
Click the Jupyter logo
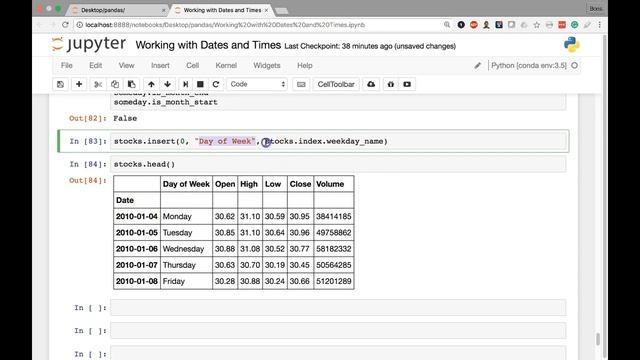(x=89, y=44)
